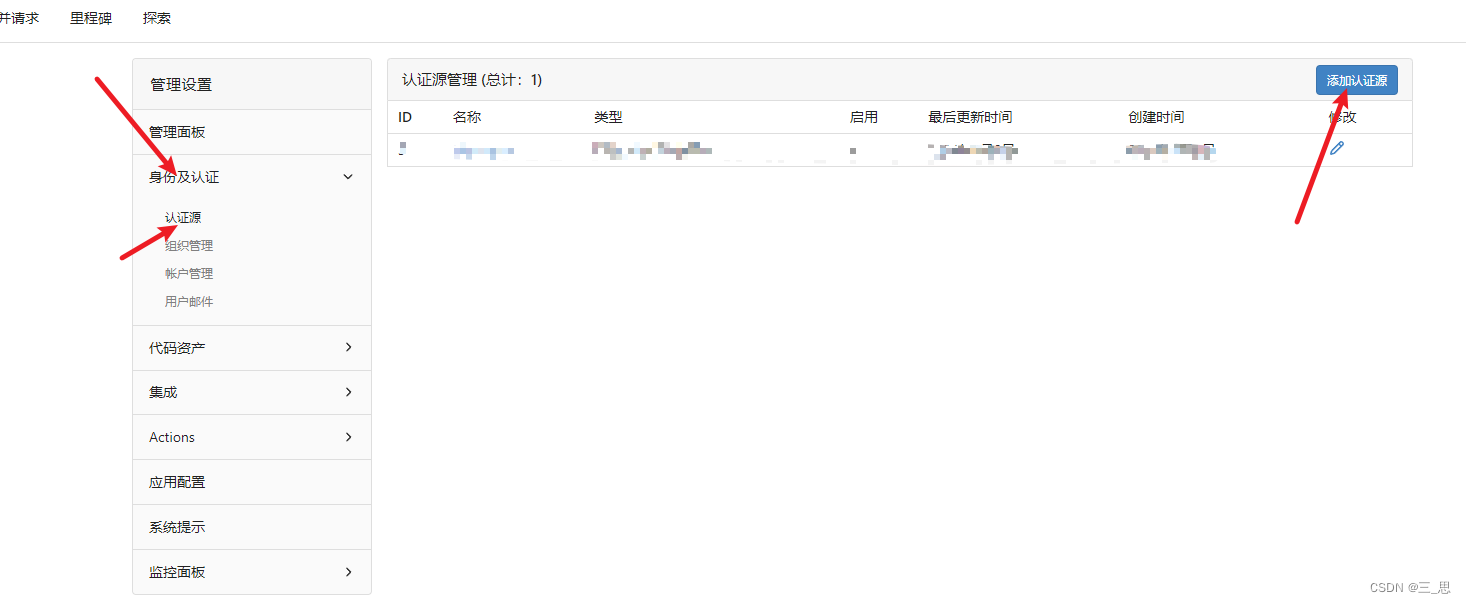Click the 添加认证源 button

point(1355,80)
